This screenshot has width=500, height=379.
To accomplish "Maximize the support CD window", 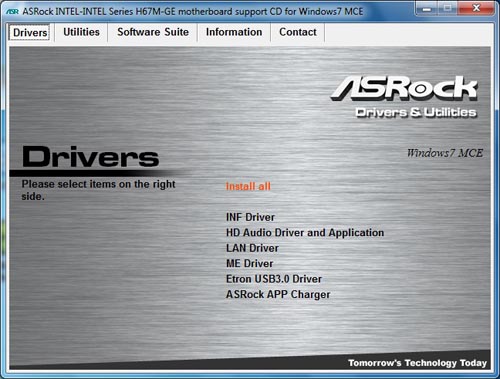I will coord(447,9).
